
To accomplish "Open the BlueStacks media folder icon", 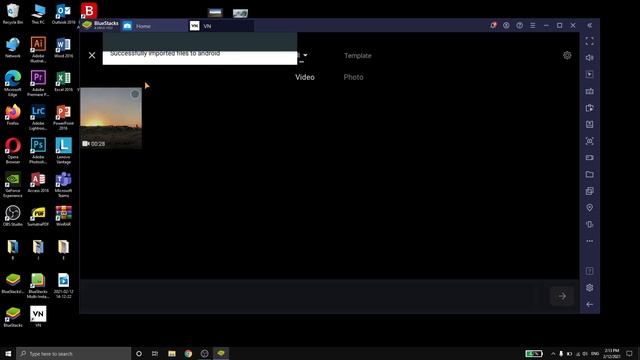I will (589, 174).
